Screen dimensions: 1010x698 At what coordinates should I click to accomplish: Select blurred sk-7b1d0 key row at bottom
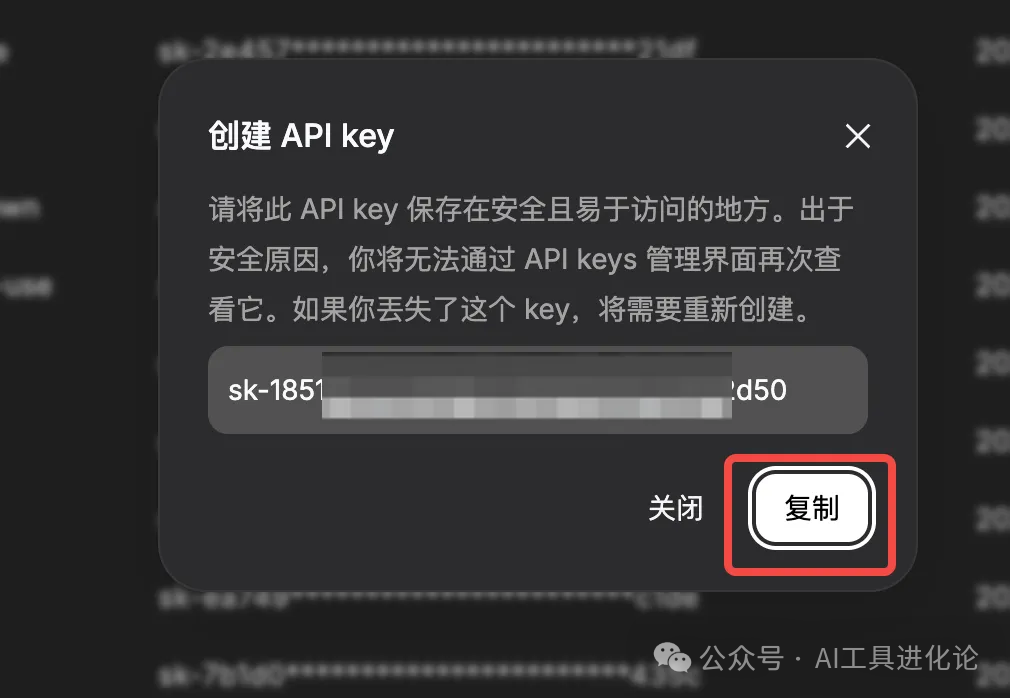(428, 674)
